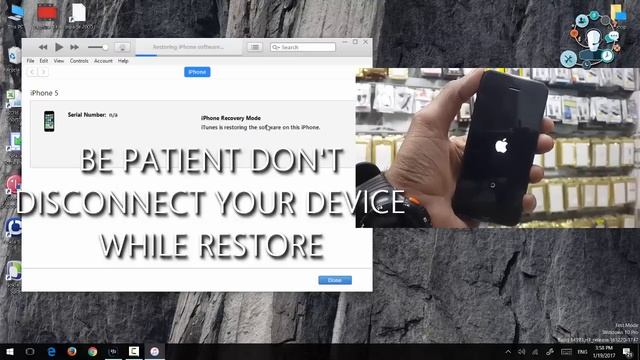Click the iPhone 5 device name

[x=44, y=93]
